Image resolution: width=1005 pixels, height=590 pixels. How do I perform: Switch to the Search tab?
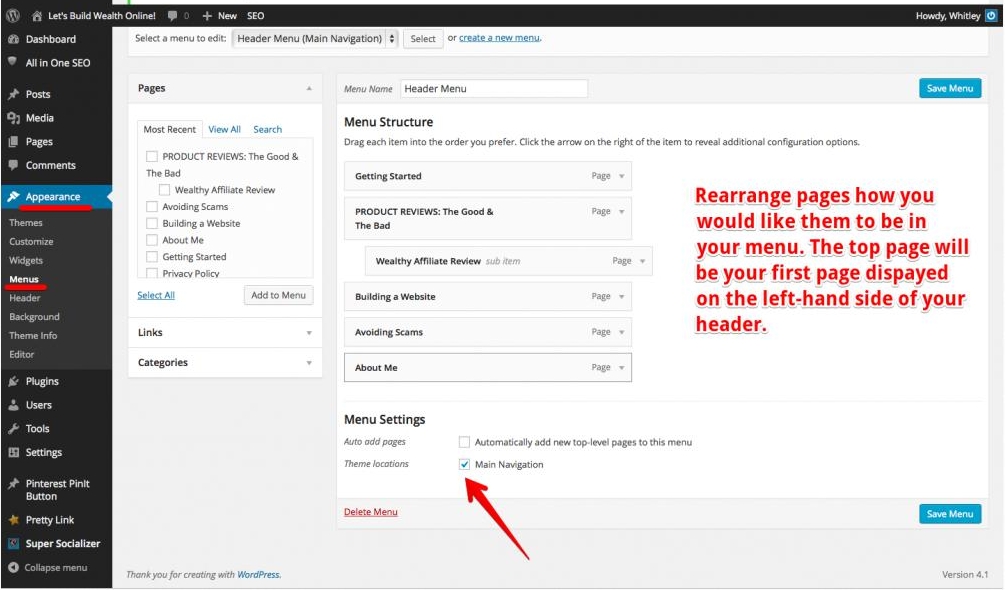(x=267, y=129)
